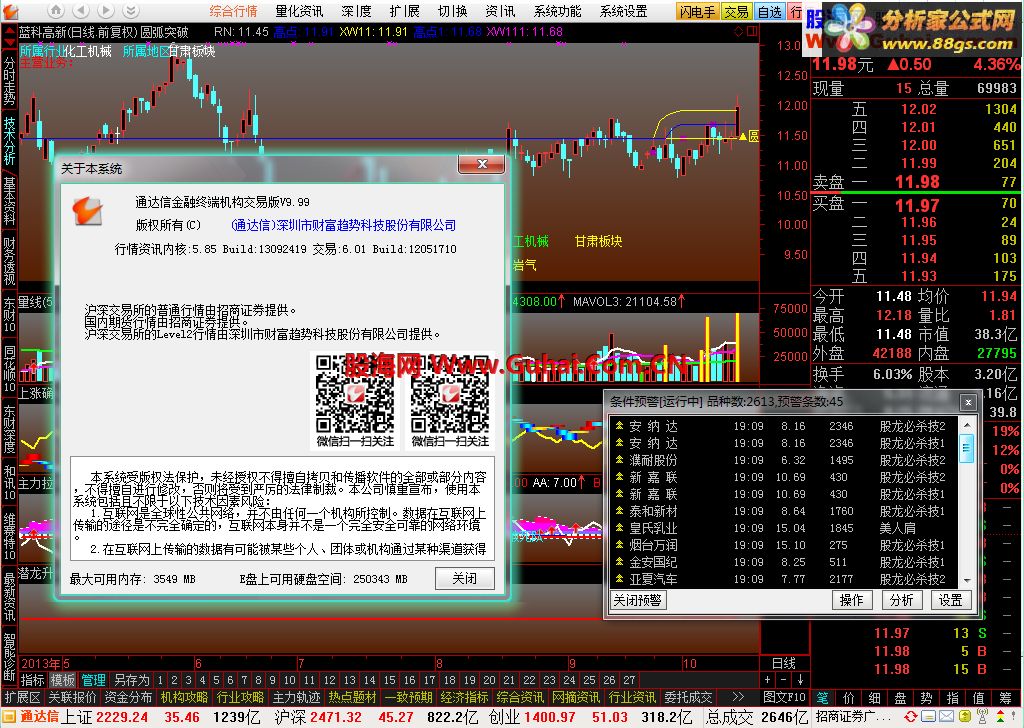Click the + zoom in chart button
This screenshot has height=728, width=1024.
768,680
